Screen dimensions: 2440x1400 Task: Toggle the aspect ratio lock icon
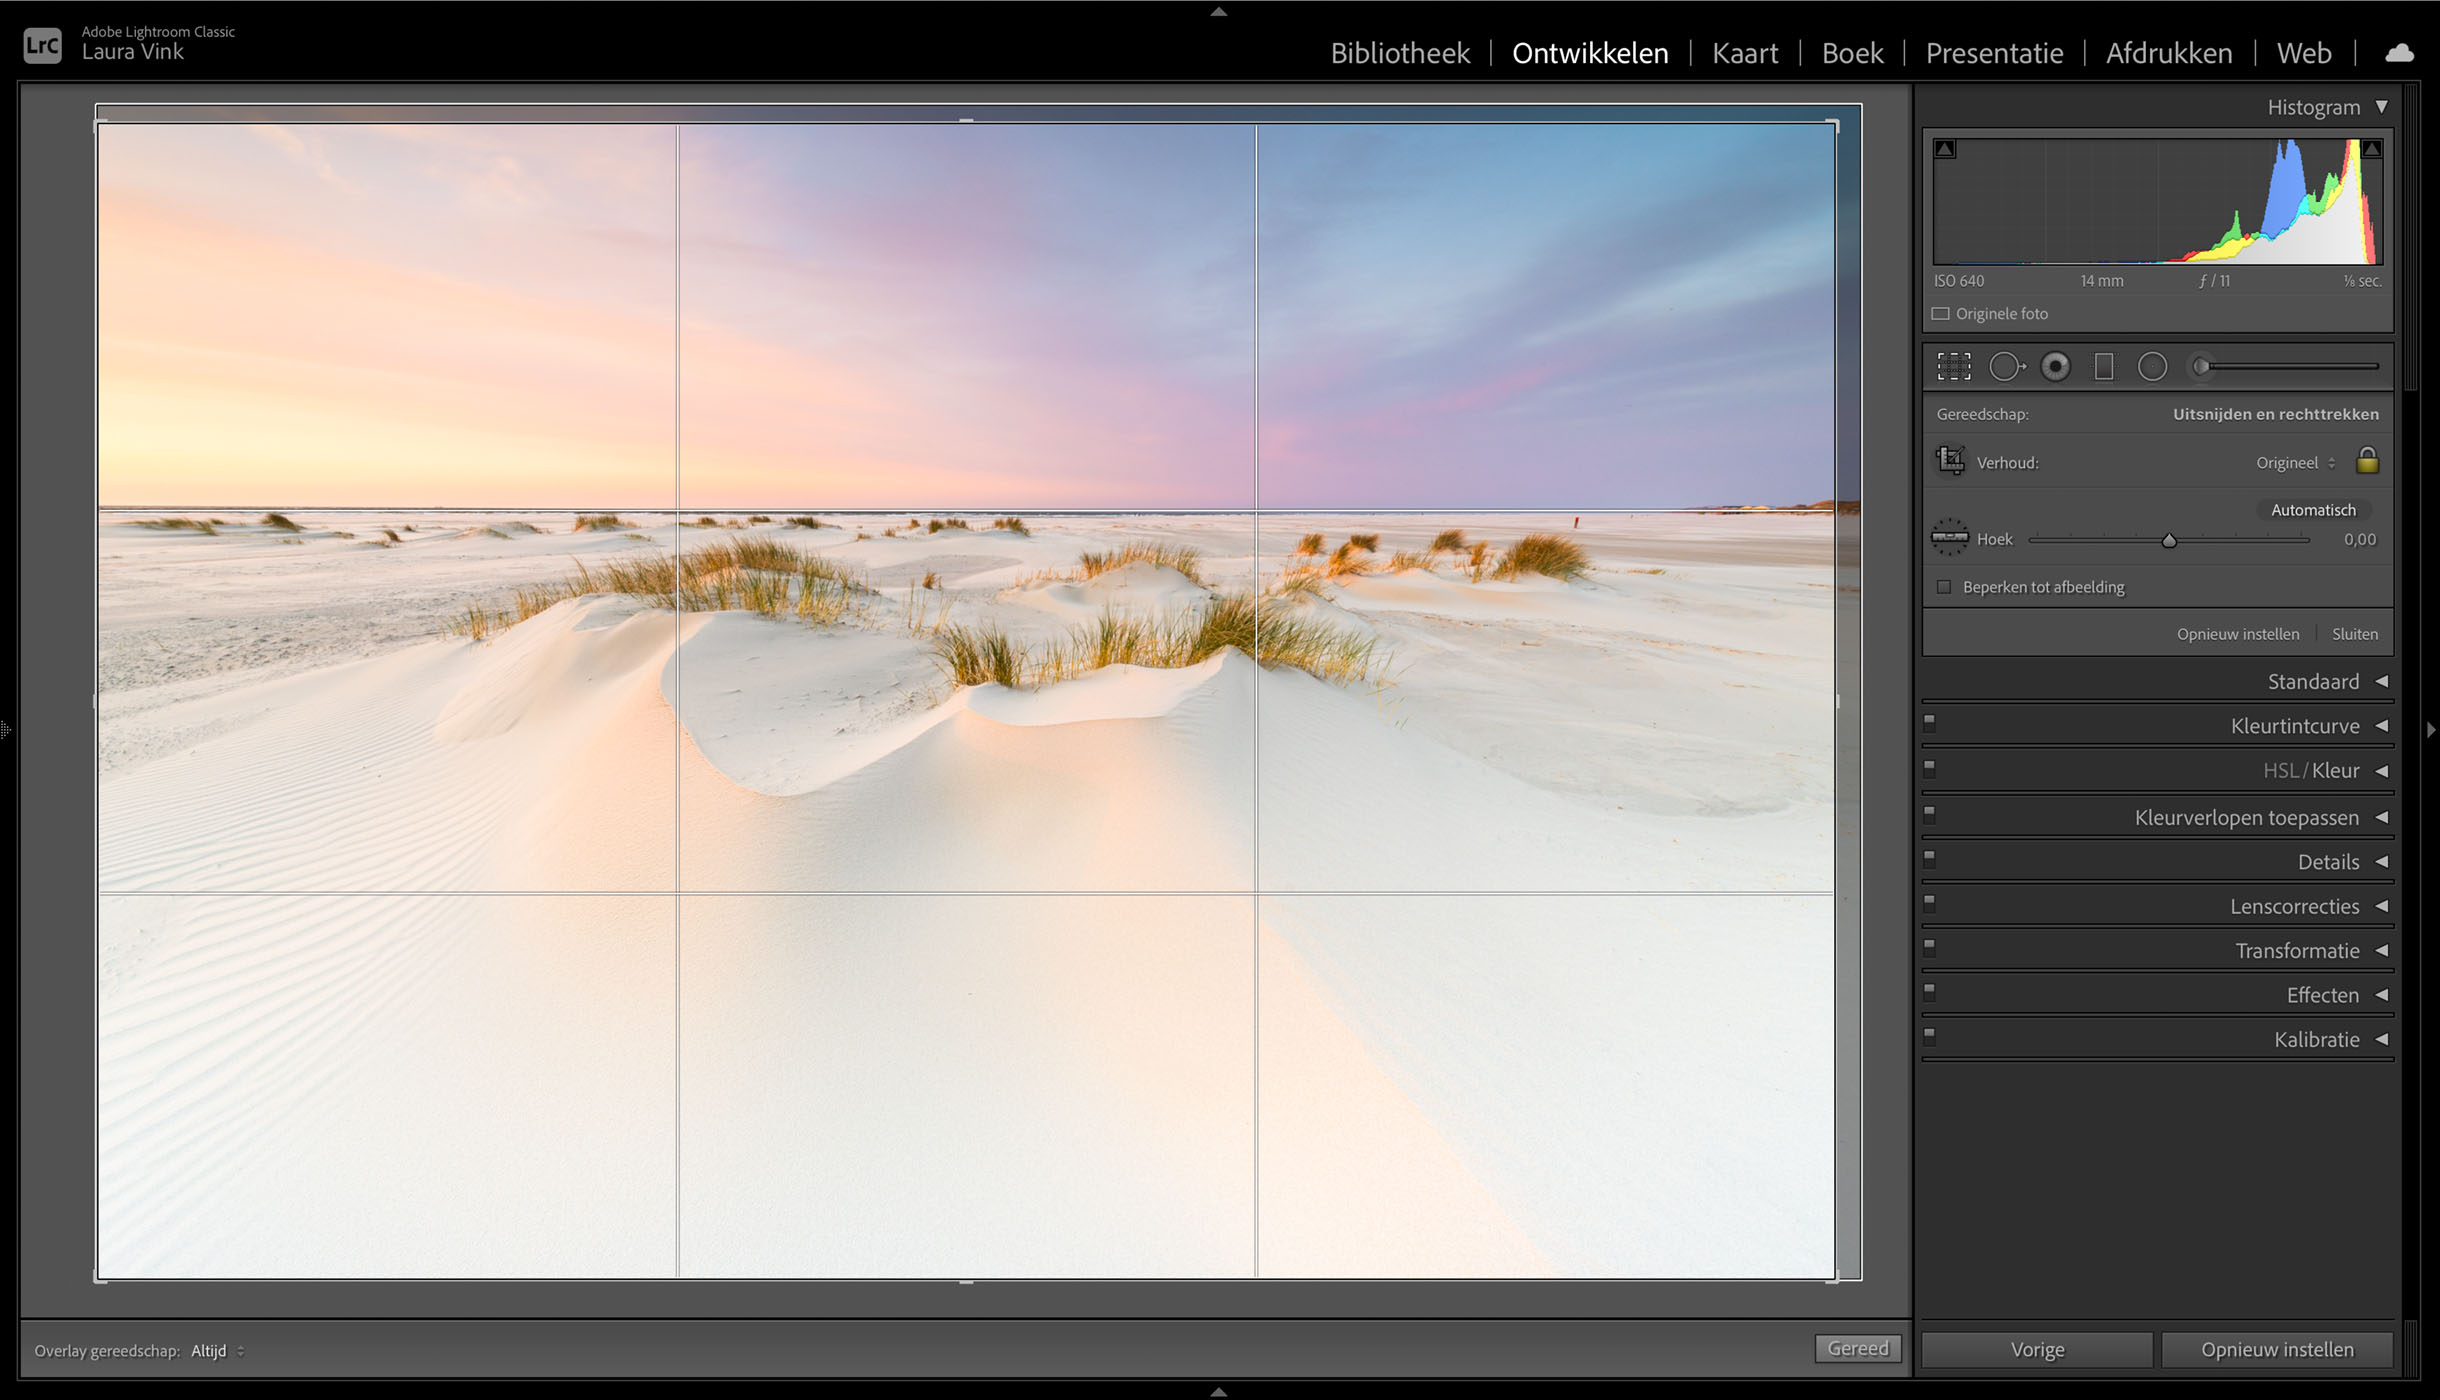pos(2367,461)
